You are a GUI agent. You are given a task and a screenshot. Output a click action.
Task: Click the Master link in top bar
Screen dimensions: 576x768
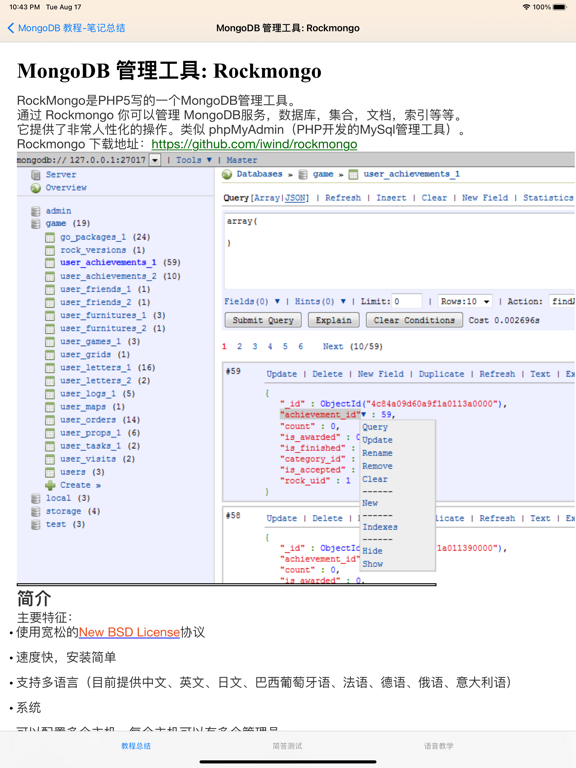[x=241, y=160]
